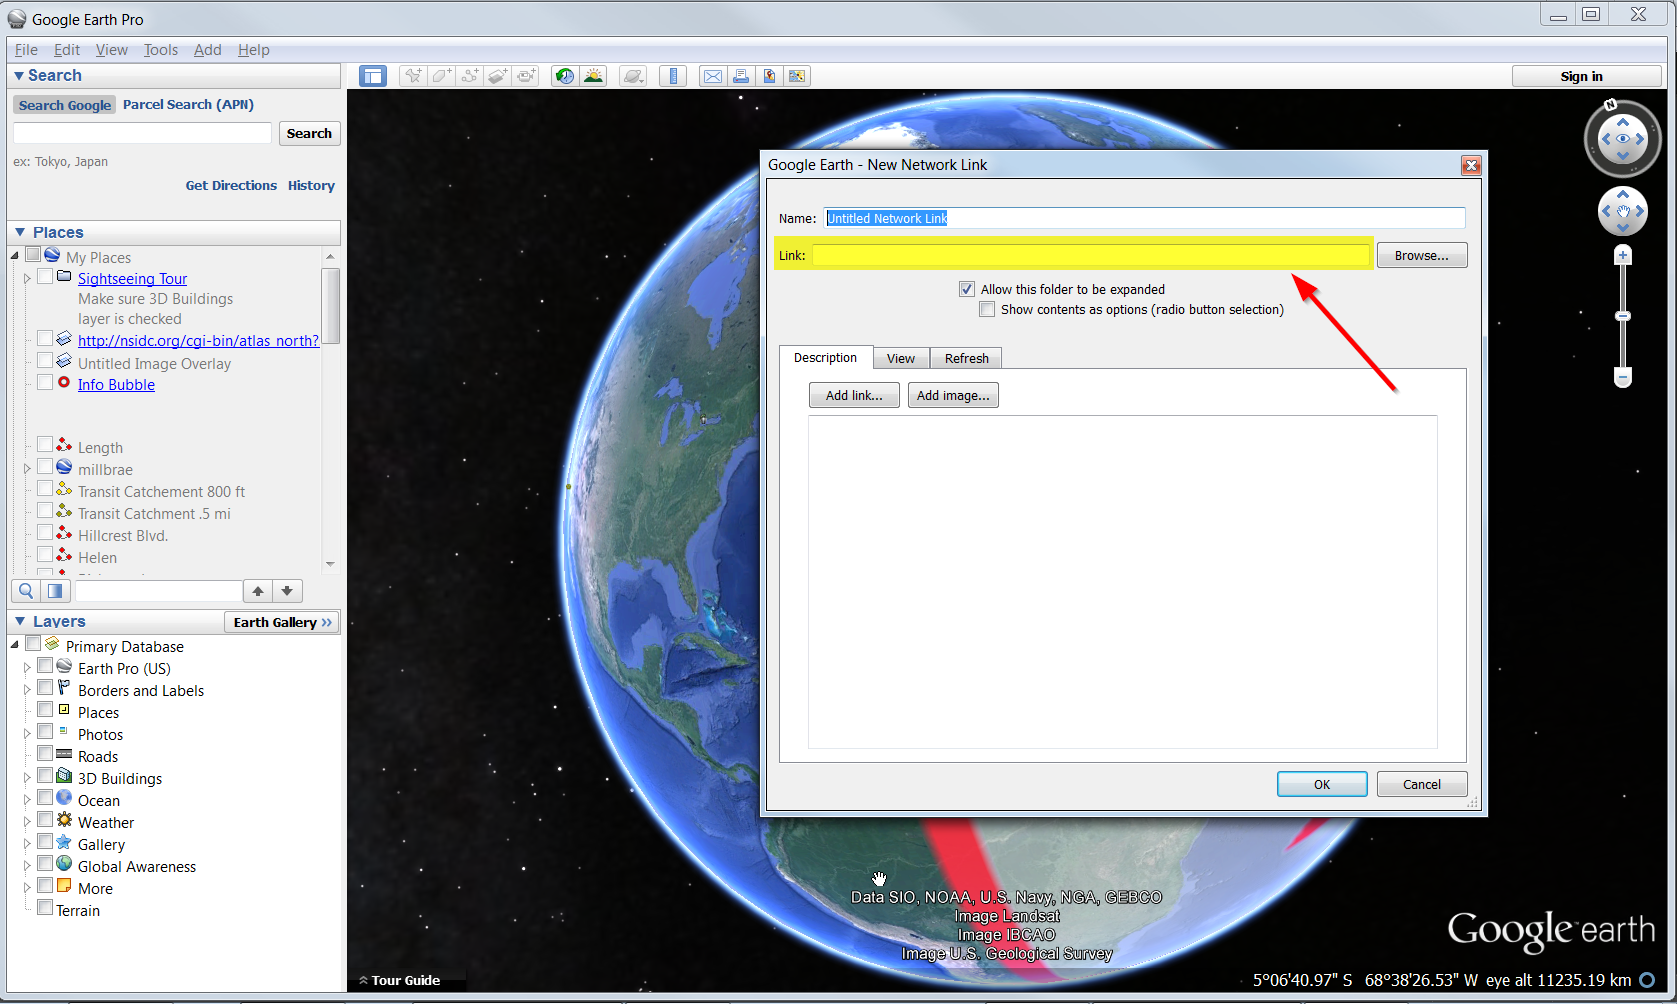Click the zoom in plus button
The width and height of the screenshot is (1677, 1004).
point(1623,256)
